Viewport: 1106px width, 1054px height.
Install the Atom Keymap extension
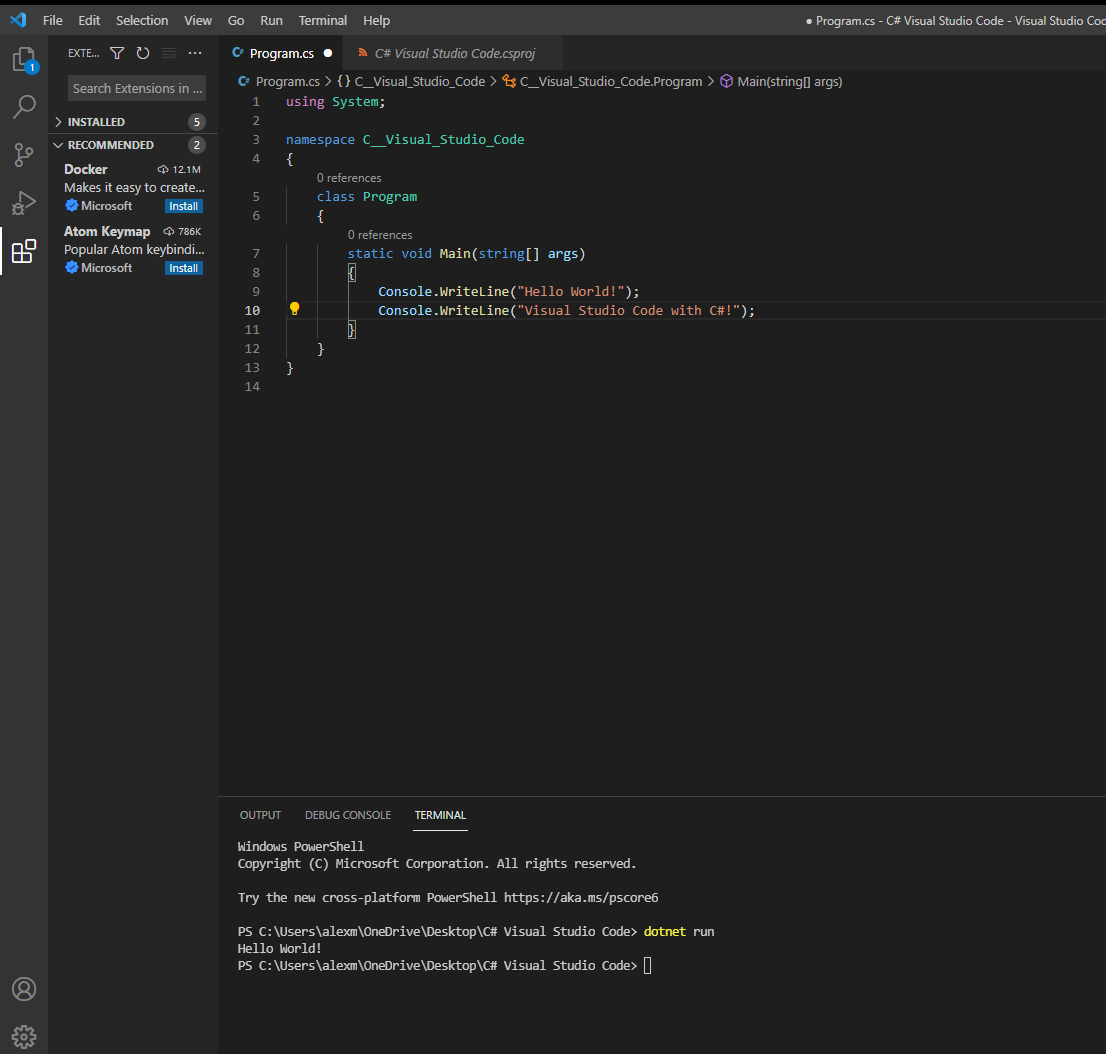click(183, 268)
